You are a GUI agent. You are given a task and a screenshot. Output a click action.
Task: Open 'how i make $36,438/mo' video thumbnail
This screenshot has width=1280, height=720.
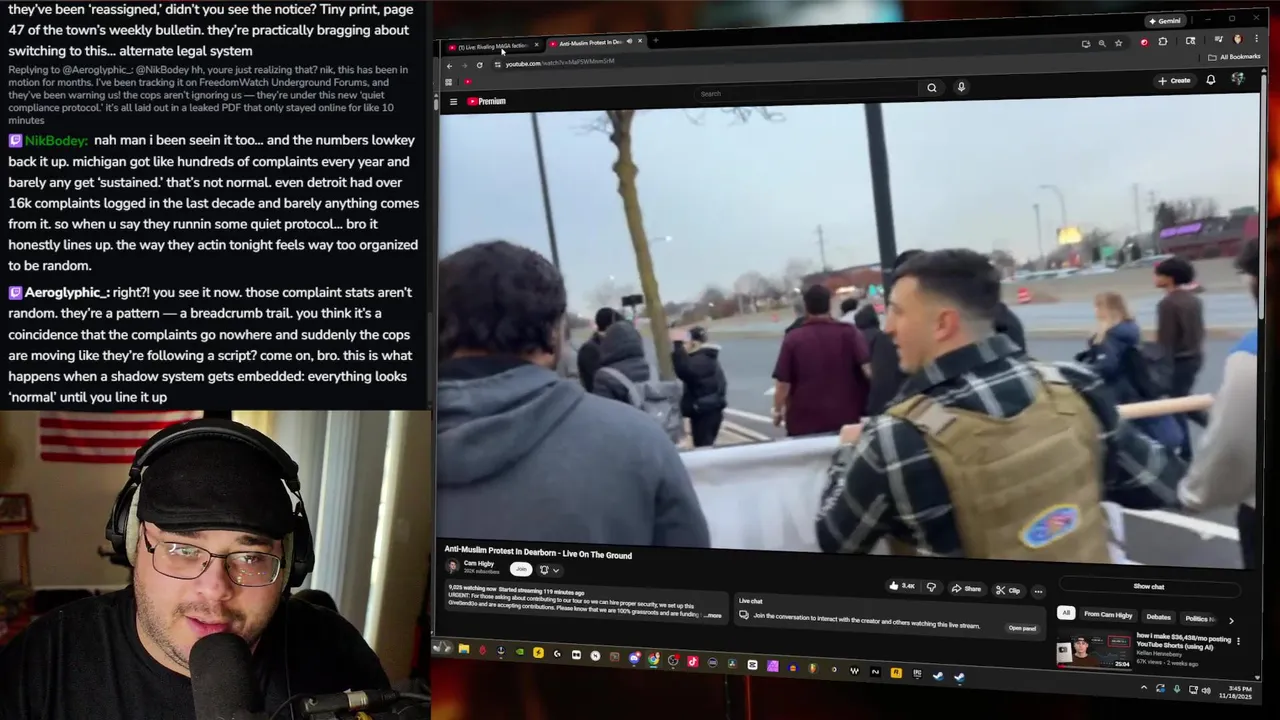click(x=1094, y=649)
